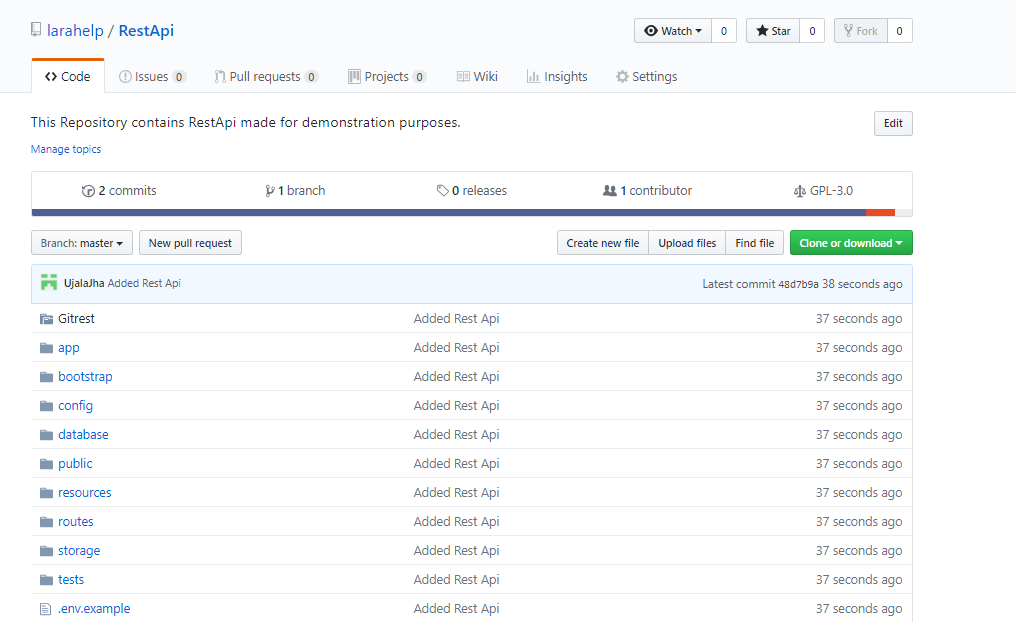Open latest commit hash 48d7b9a
Screen dimensions: 1016x622
click(798, 284)
